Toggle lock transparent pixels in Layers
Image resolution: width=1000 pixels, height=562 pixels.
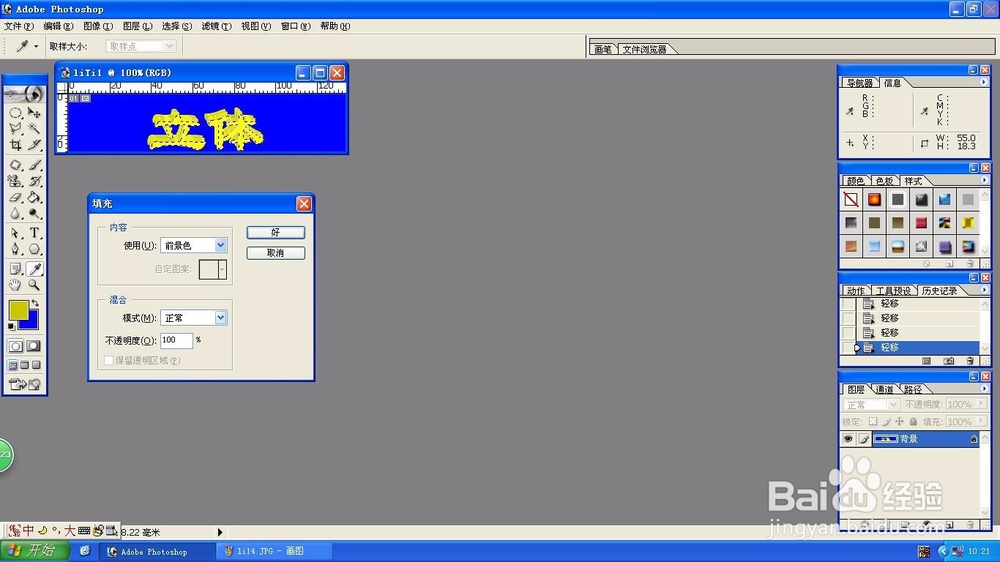coord(873,422)
